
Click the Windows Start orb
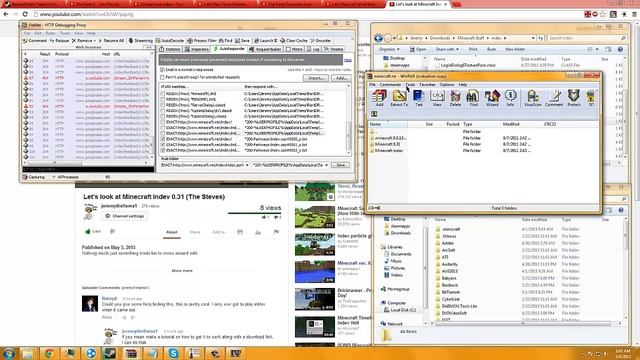coord(8,353)
